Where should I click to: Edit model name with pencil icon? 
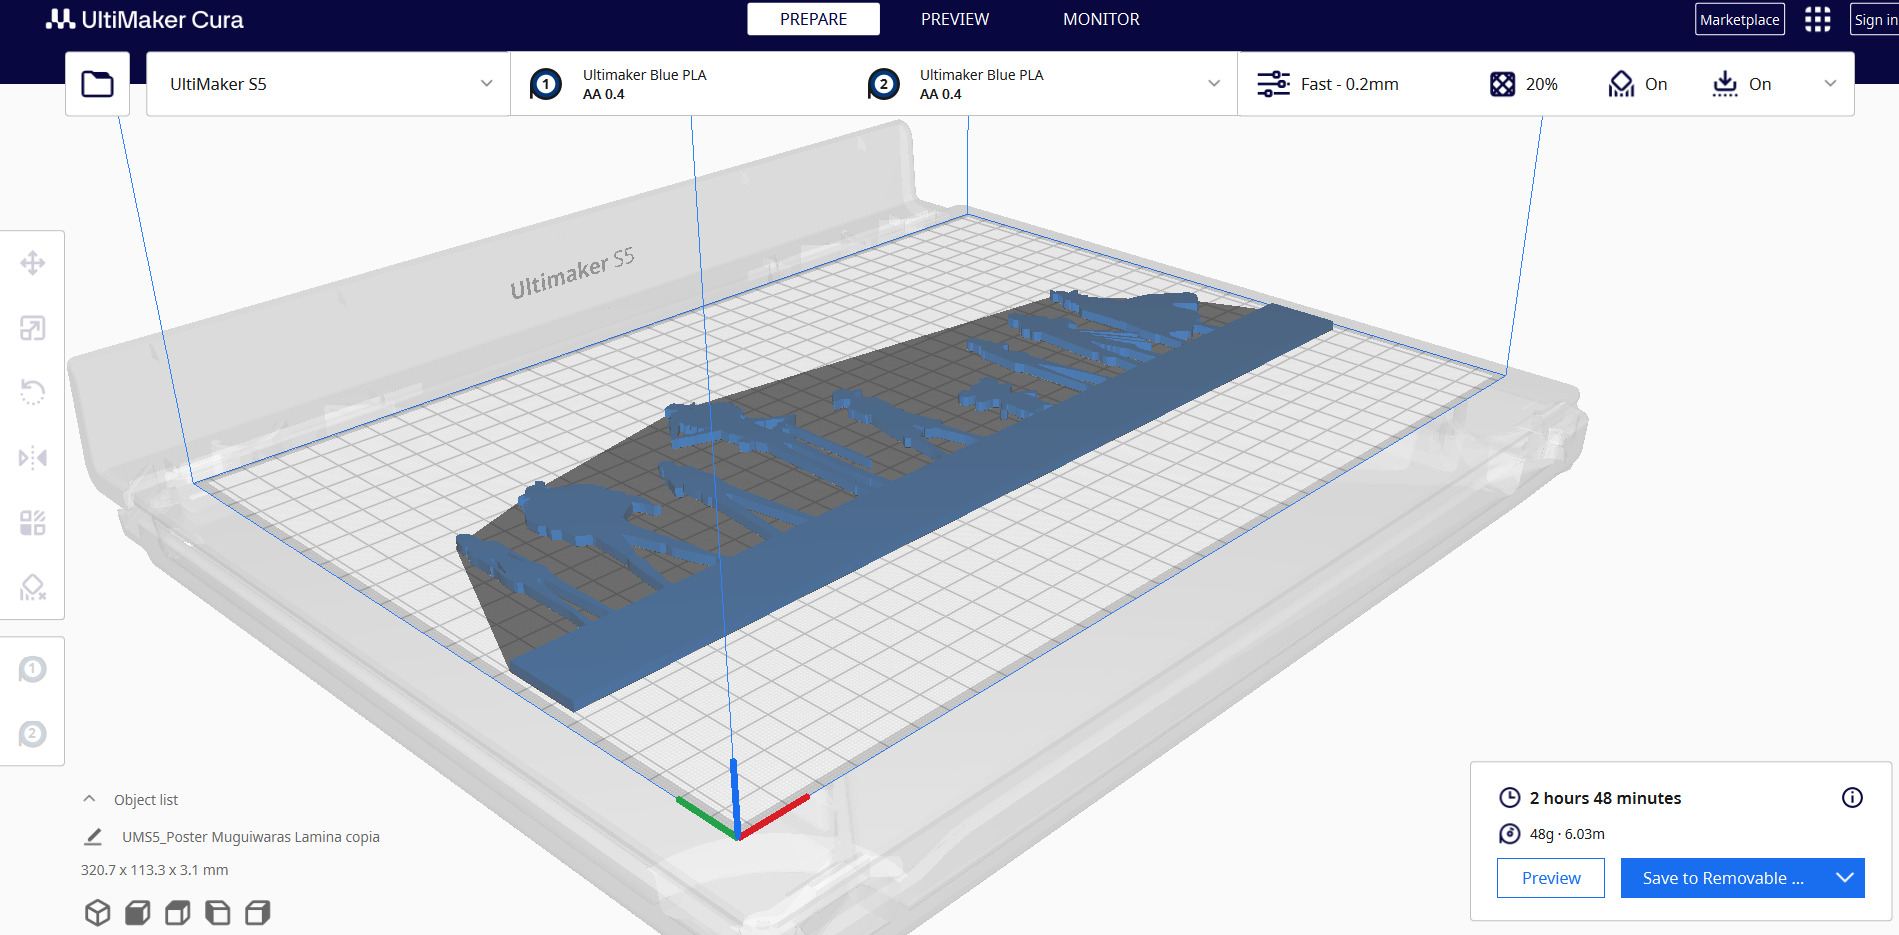[93, 836]
